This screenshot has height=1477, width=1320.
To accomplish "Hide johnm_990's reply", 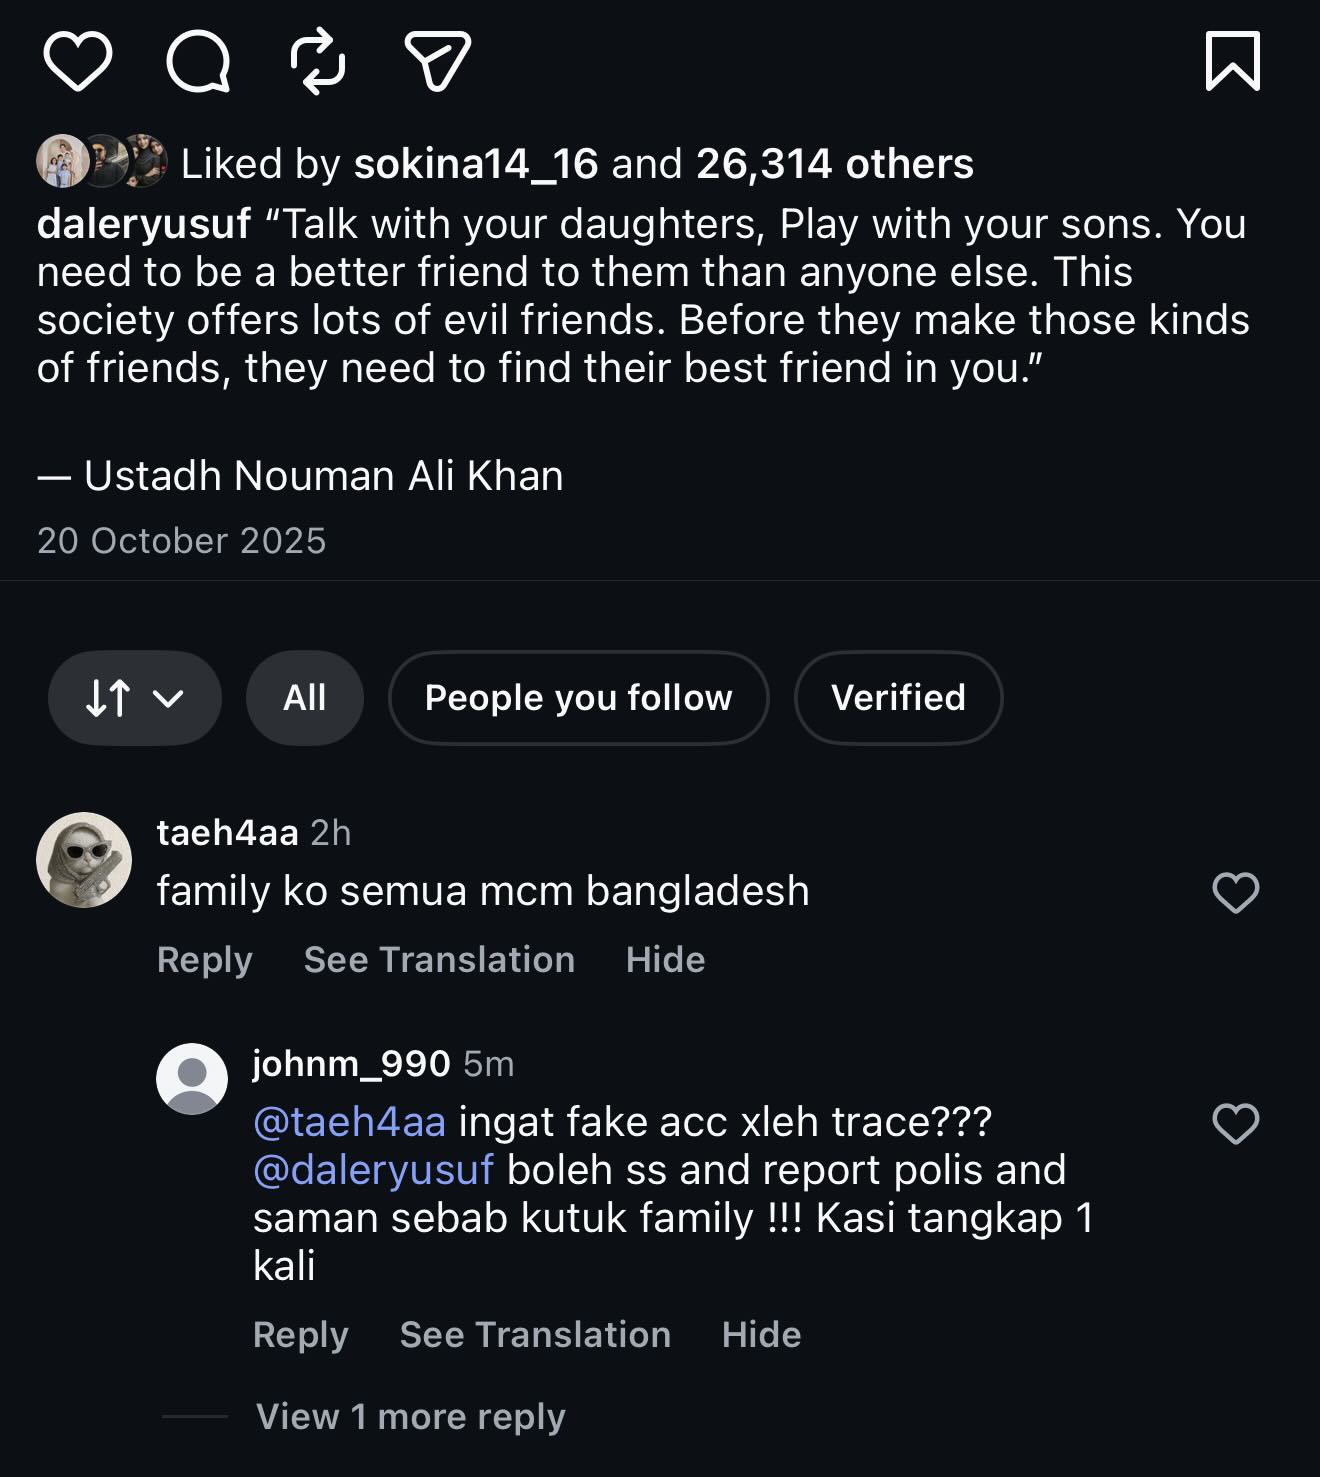I will 761,1335.
